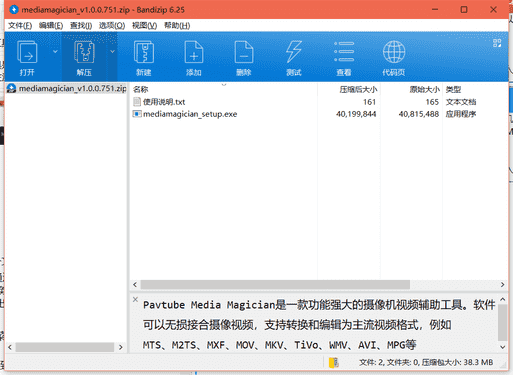Click comment pane scroll up arrow

503,300
